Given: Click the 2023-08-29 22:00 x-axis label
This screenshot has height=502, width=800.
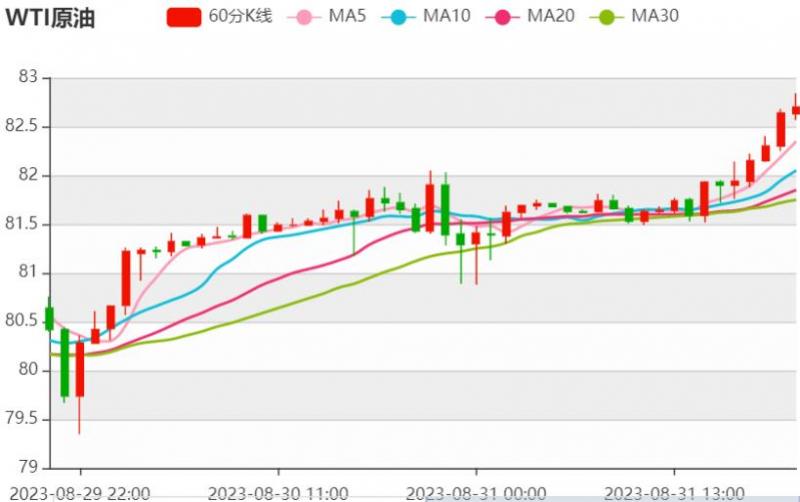Looking at the screenshot, I should (80, 493).
